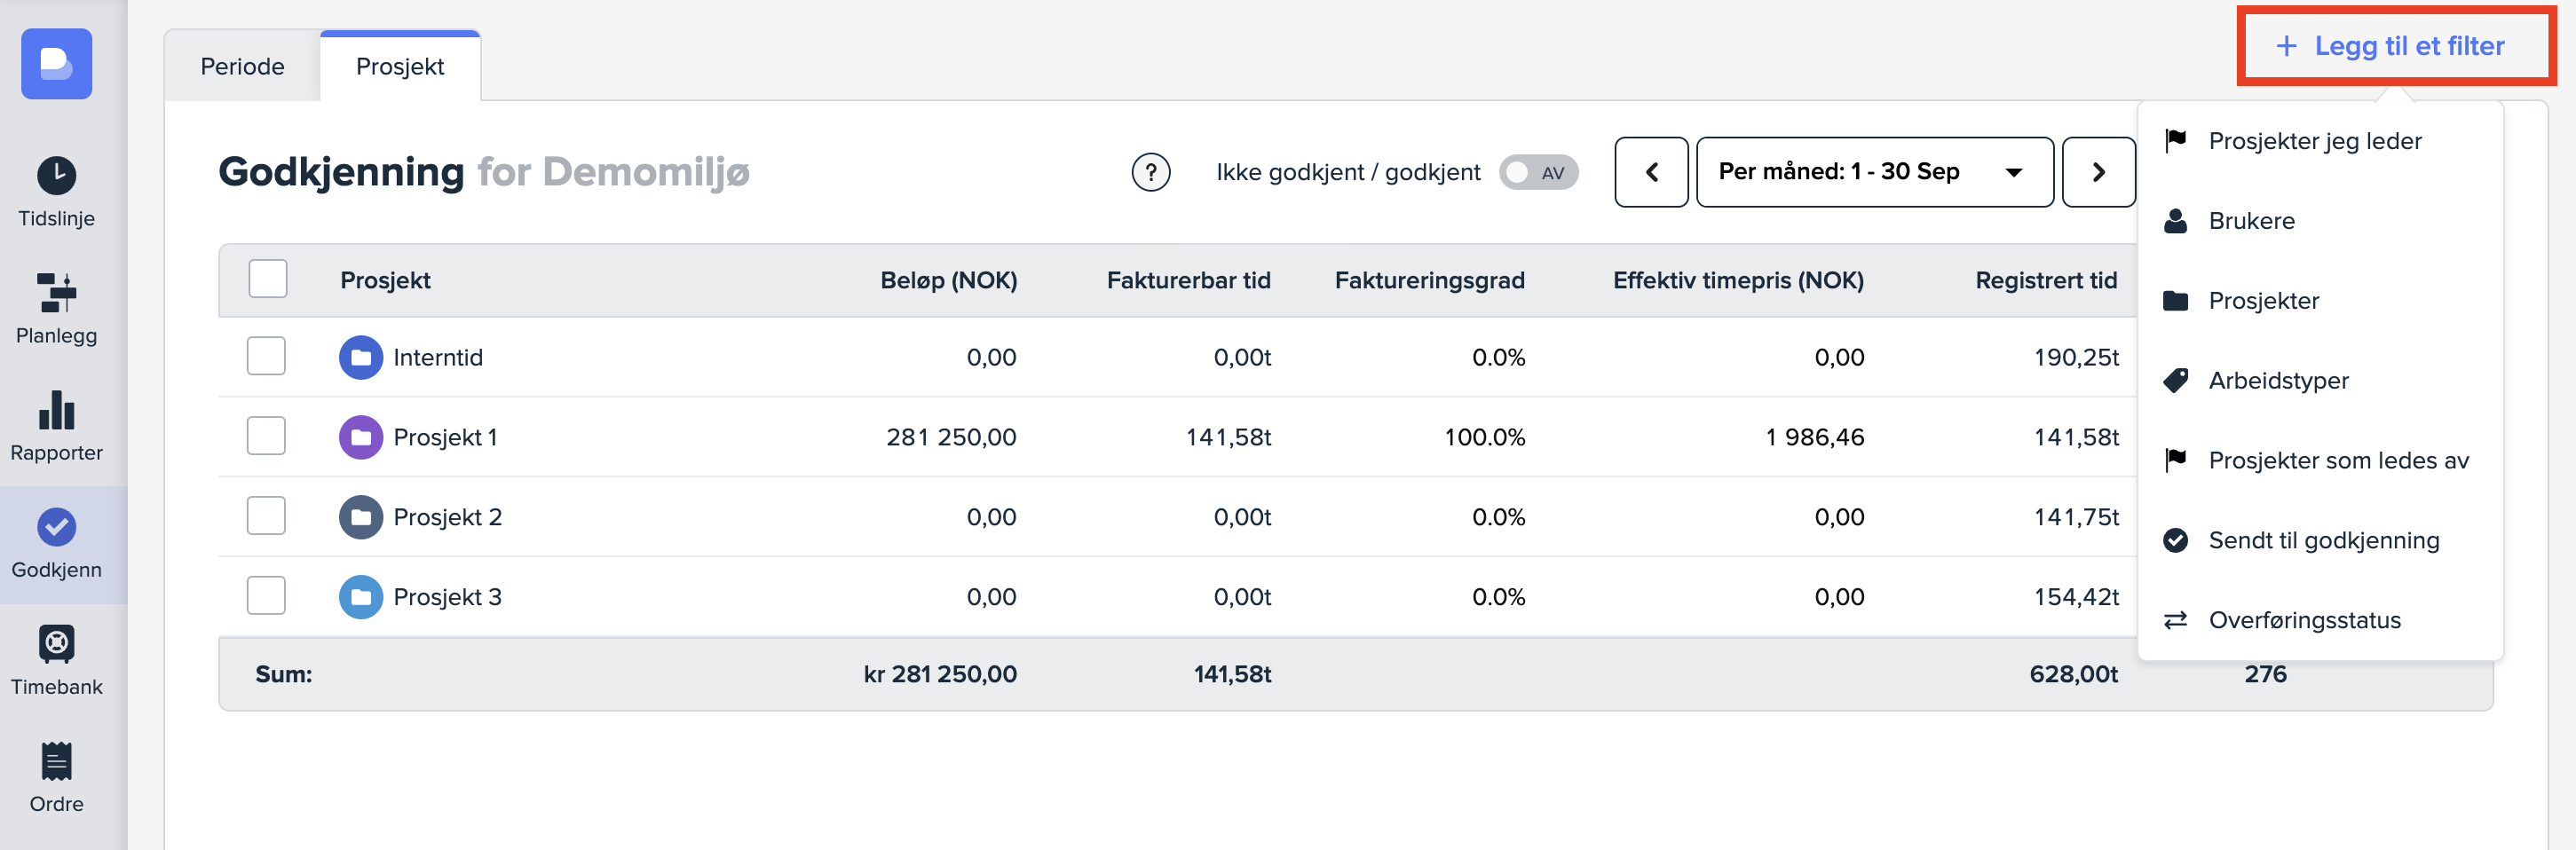Viewport: 2576px width, 850px height.
Task: Click Legg til et filter button
Action: pos(2393,46)
